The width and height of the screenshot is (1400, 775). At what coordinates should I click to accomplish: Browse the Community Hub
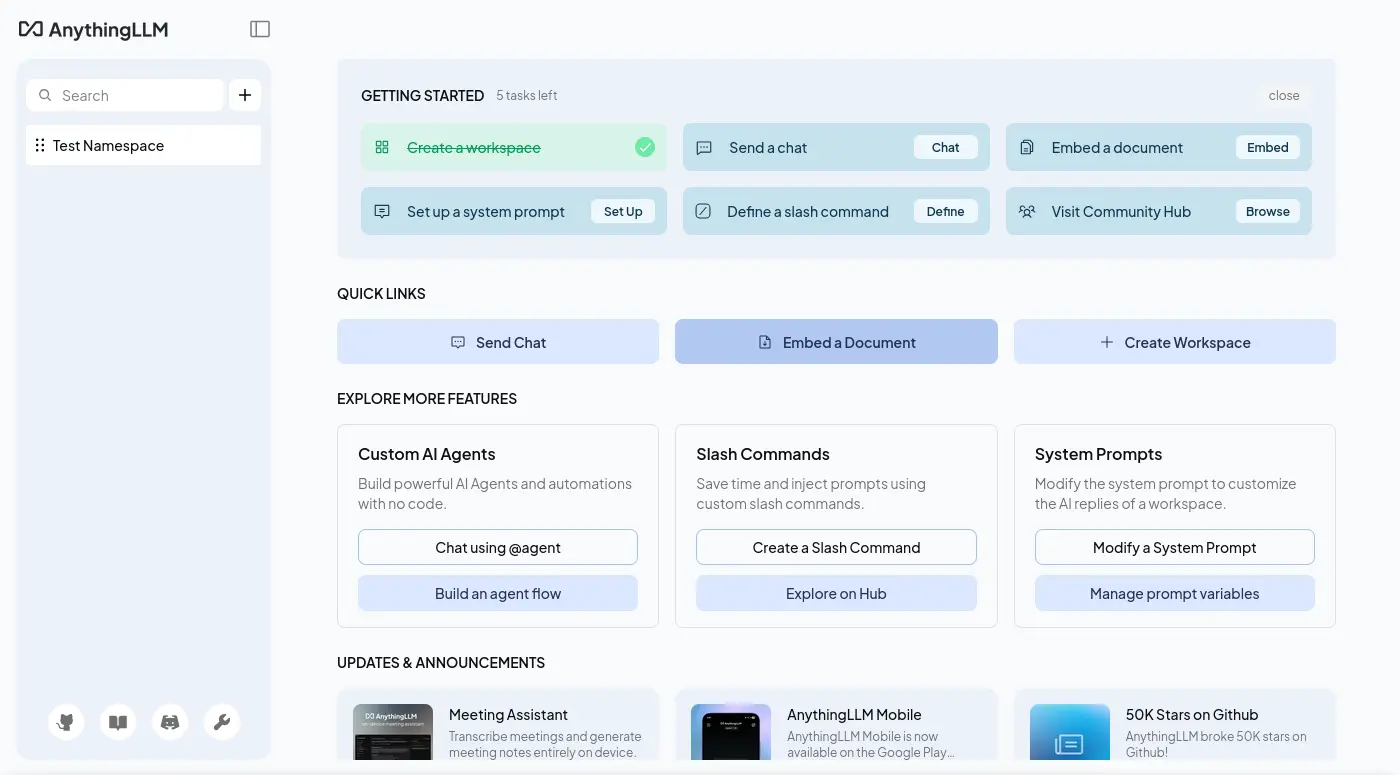(1267, 211)
